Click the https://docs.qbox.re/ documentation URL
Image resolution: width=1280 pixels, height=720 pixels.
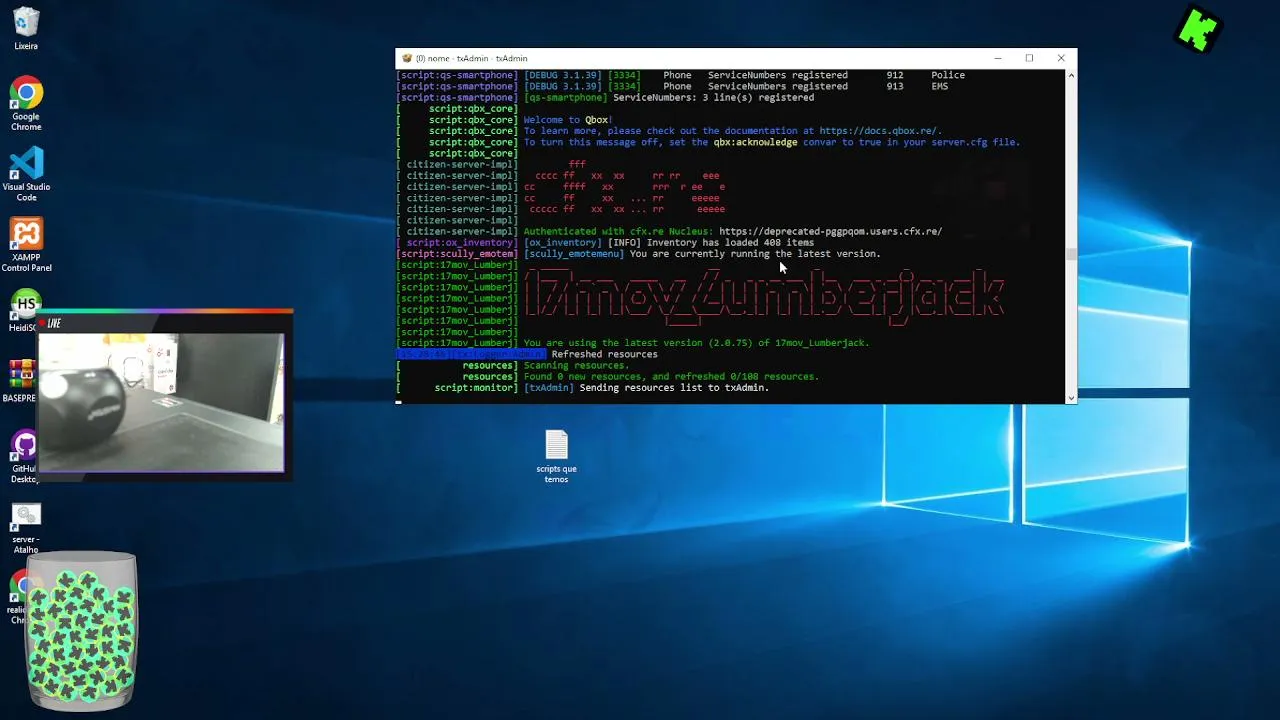pos(880,131)
